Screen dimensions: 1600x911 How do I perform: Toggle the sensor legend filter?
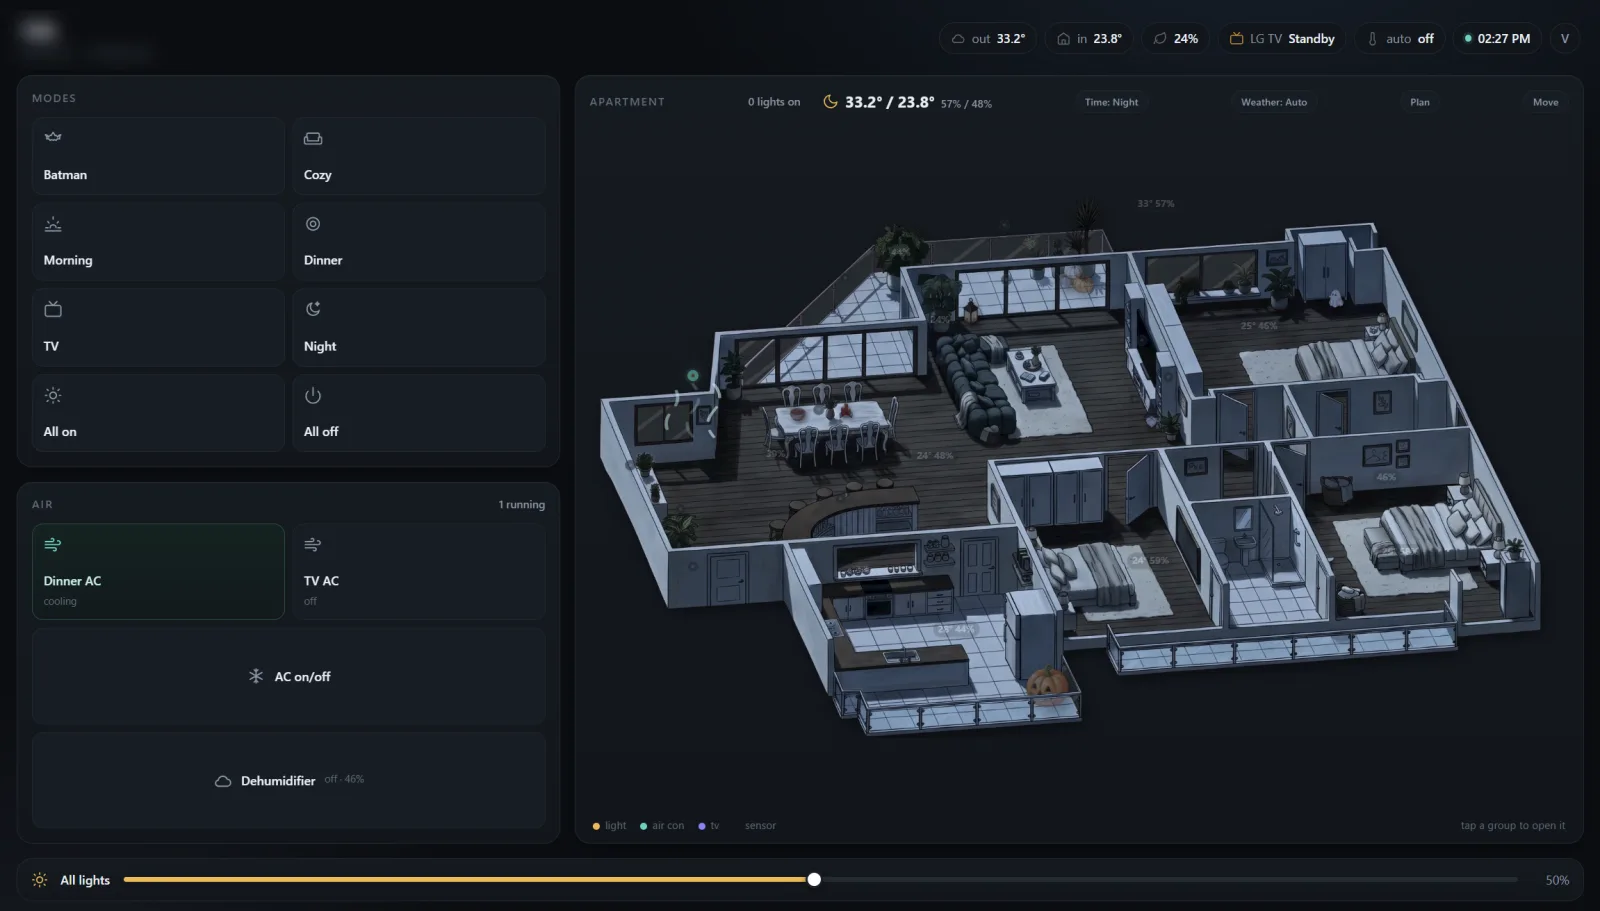click(760, 826)
